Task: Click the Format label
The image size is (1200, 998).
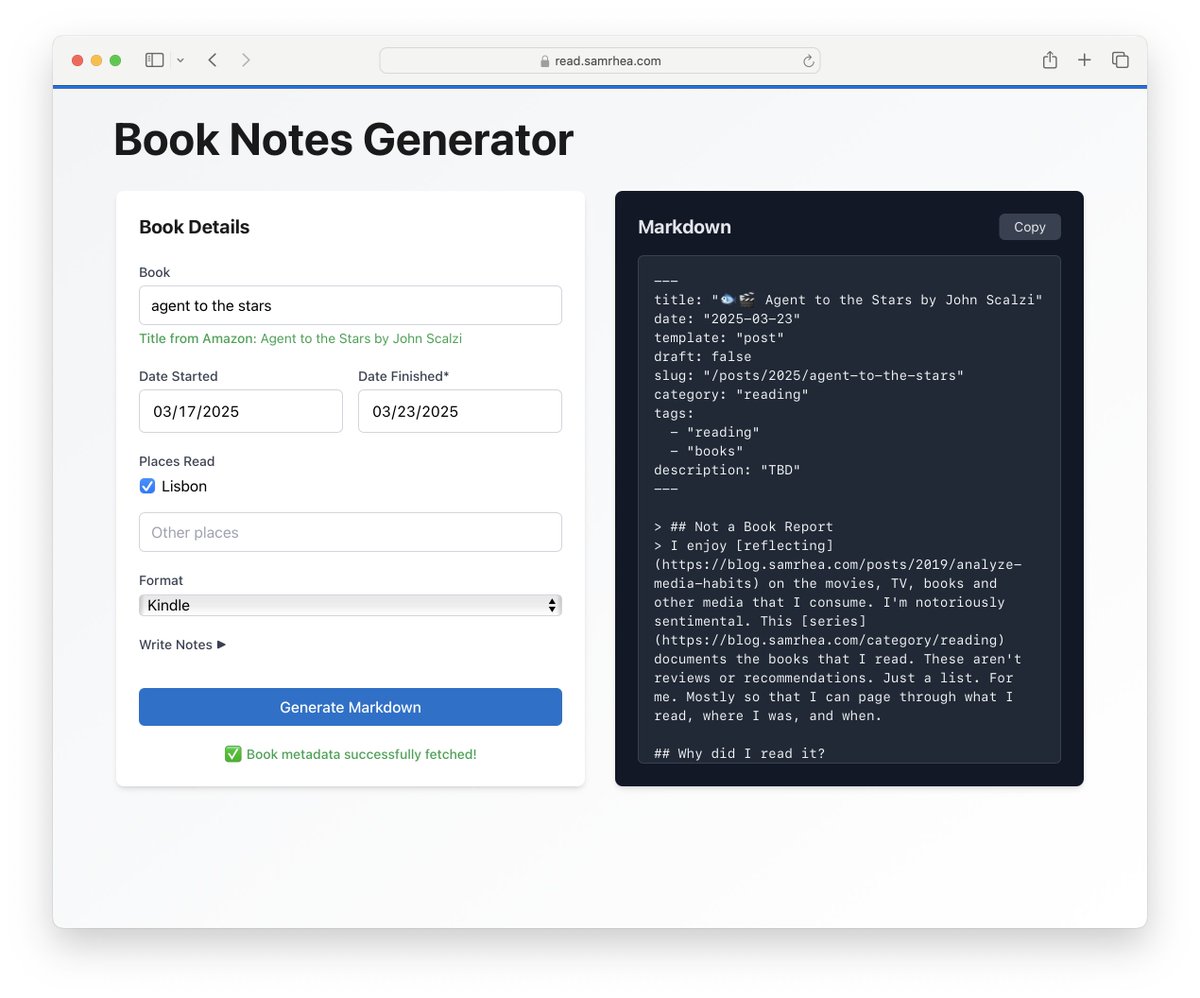Action: pyautogui.click(x=161, y=581)
